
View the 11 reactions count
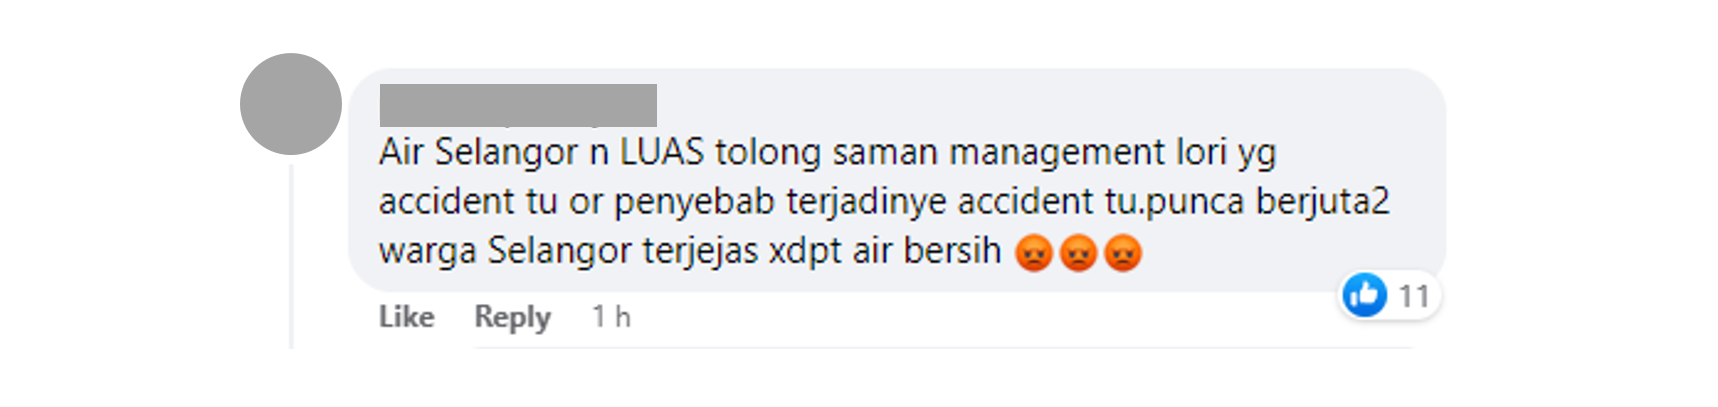(x=1414, y=296)
